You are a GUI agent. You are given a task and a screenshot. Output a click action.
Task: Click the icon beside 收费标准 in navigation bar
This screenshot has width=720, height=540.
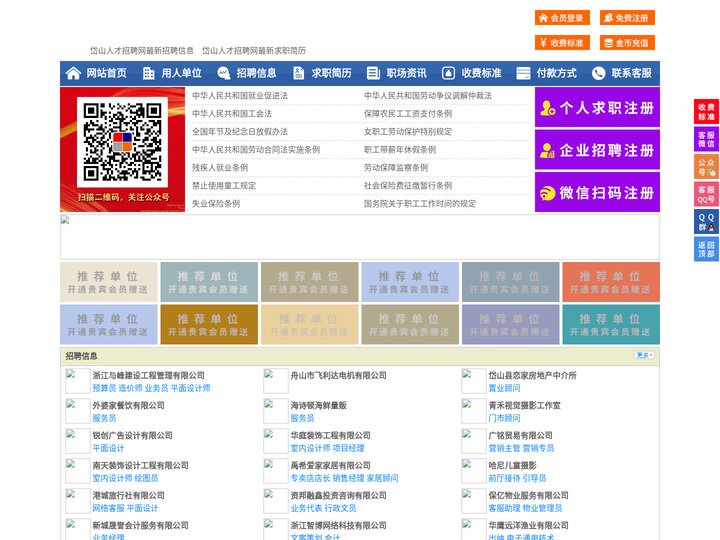[x=448, y=73]
